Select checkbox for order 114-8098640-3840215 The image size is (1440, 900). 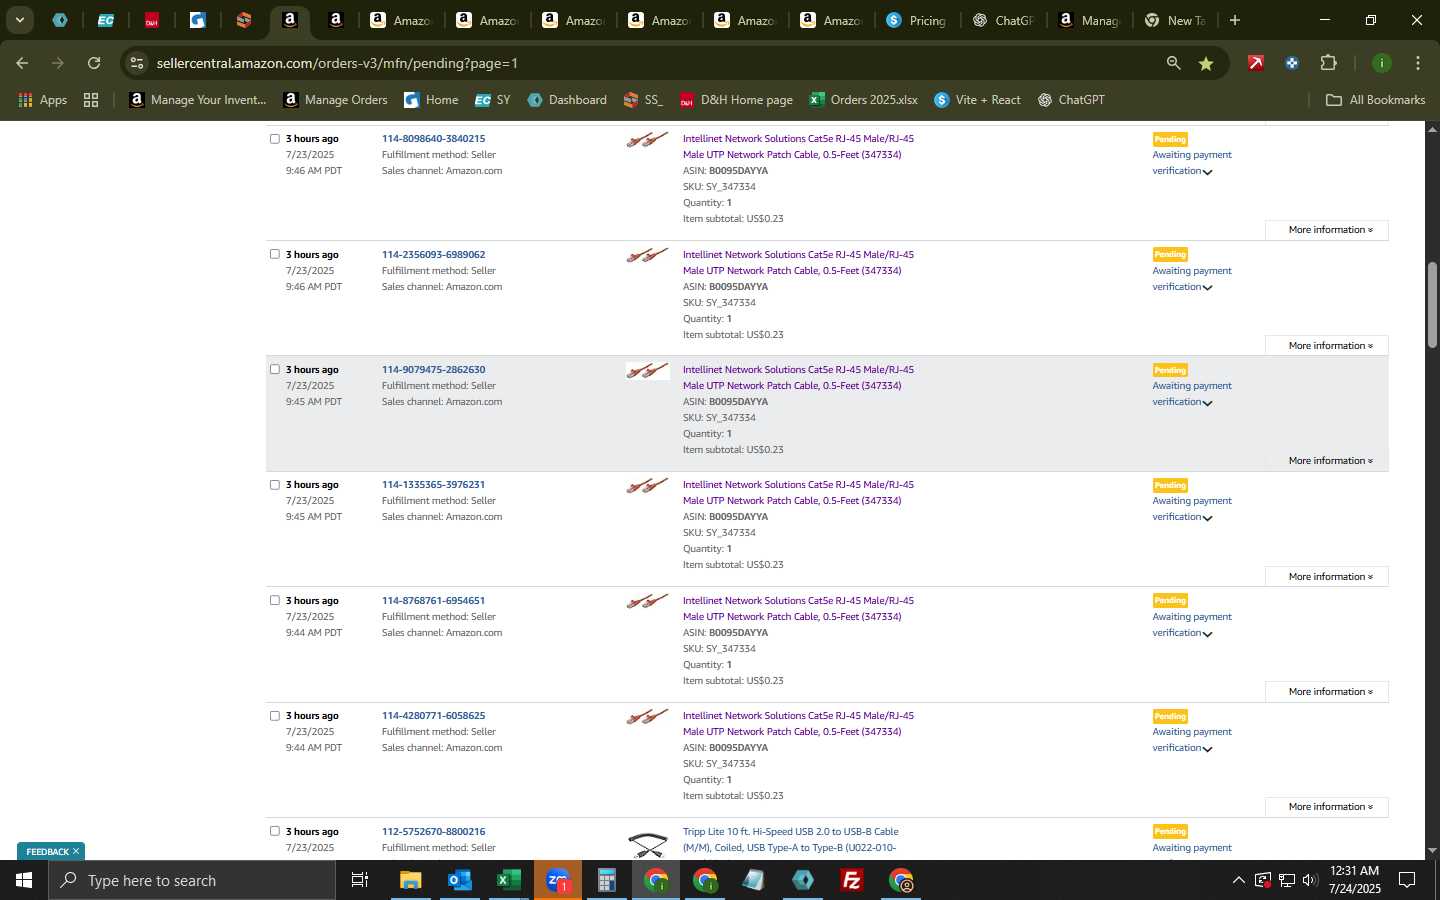point(275,139)
